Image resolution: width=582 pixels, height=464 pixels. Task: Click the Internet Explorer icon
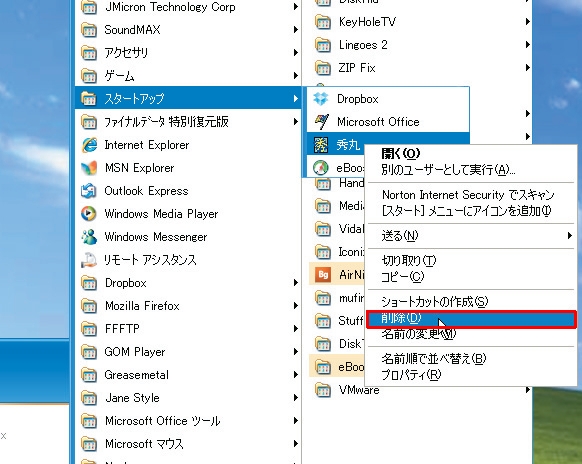click(89, 145)
